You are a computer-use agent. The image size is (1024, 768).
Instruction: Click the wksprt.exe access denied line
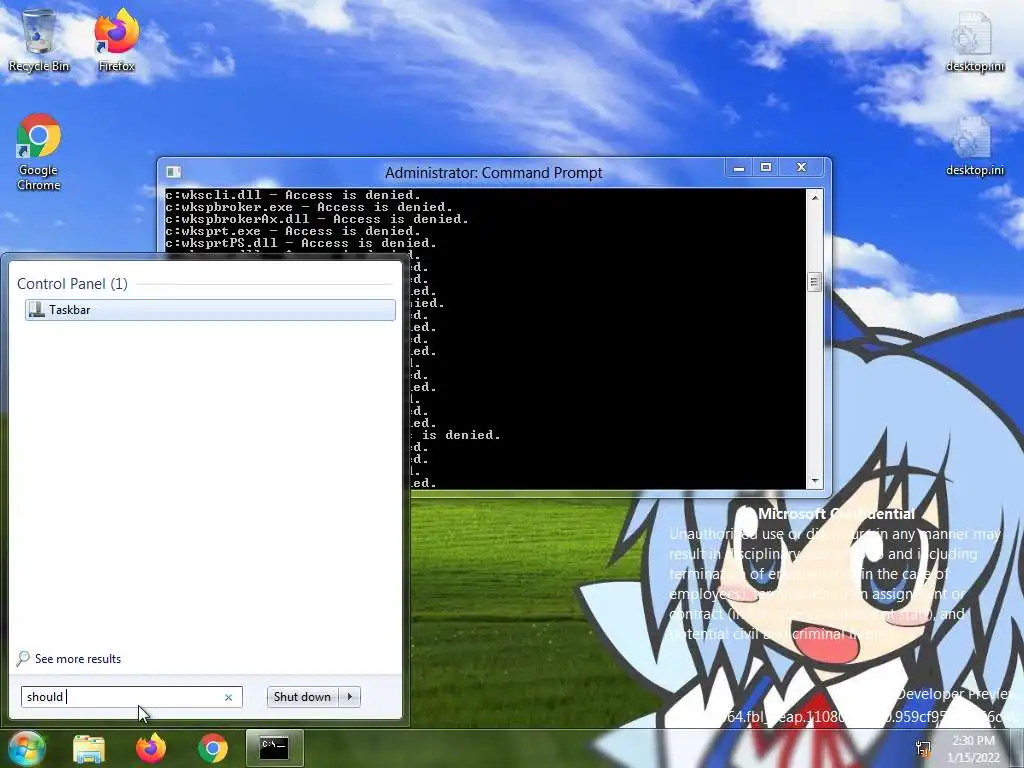[x=293, y=231]
